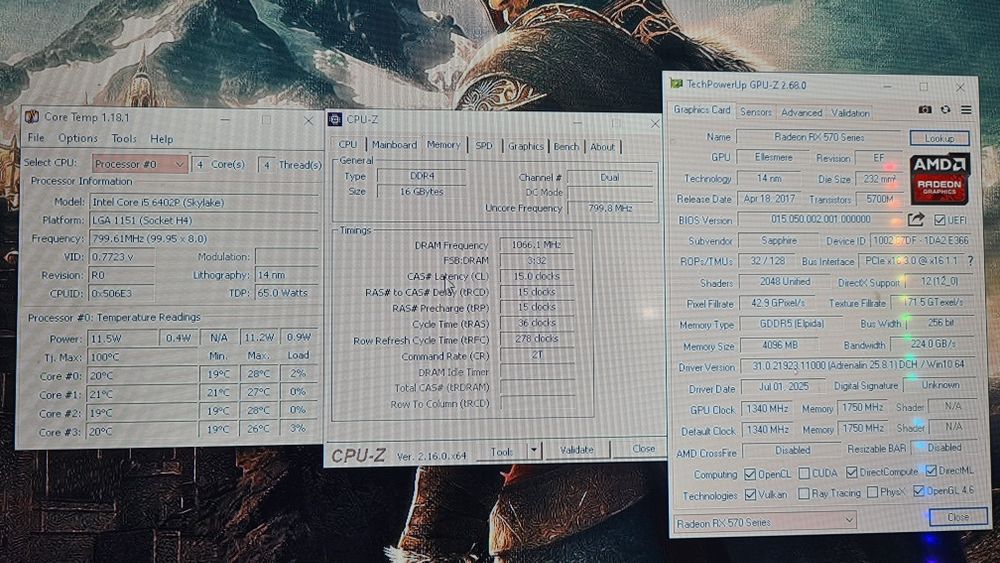The height and width of the screenshot is (563, 1000).
Task: Click the BIOS Version share/export icon
Action: pyautogui.click(x=916, y=219)
